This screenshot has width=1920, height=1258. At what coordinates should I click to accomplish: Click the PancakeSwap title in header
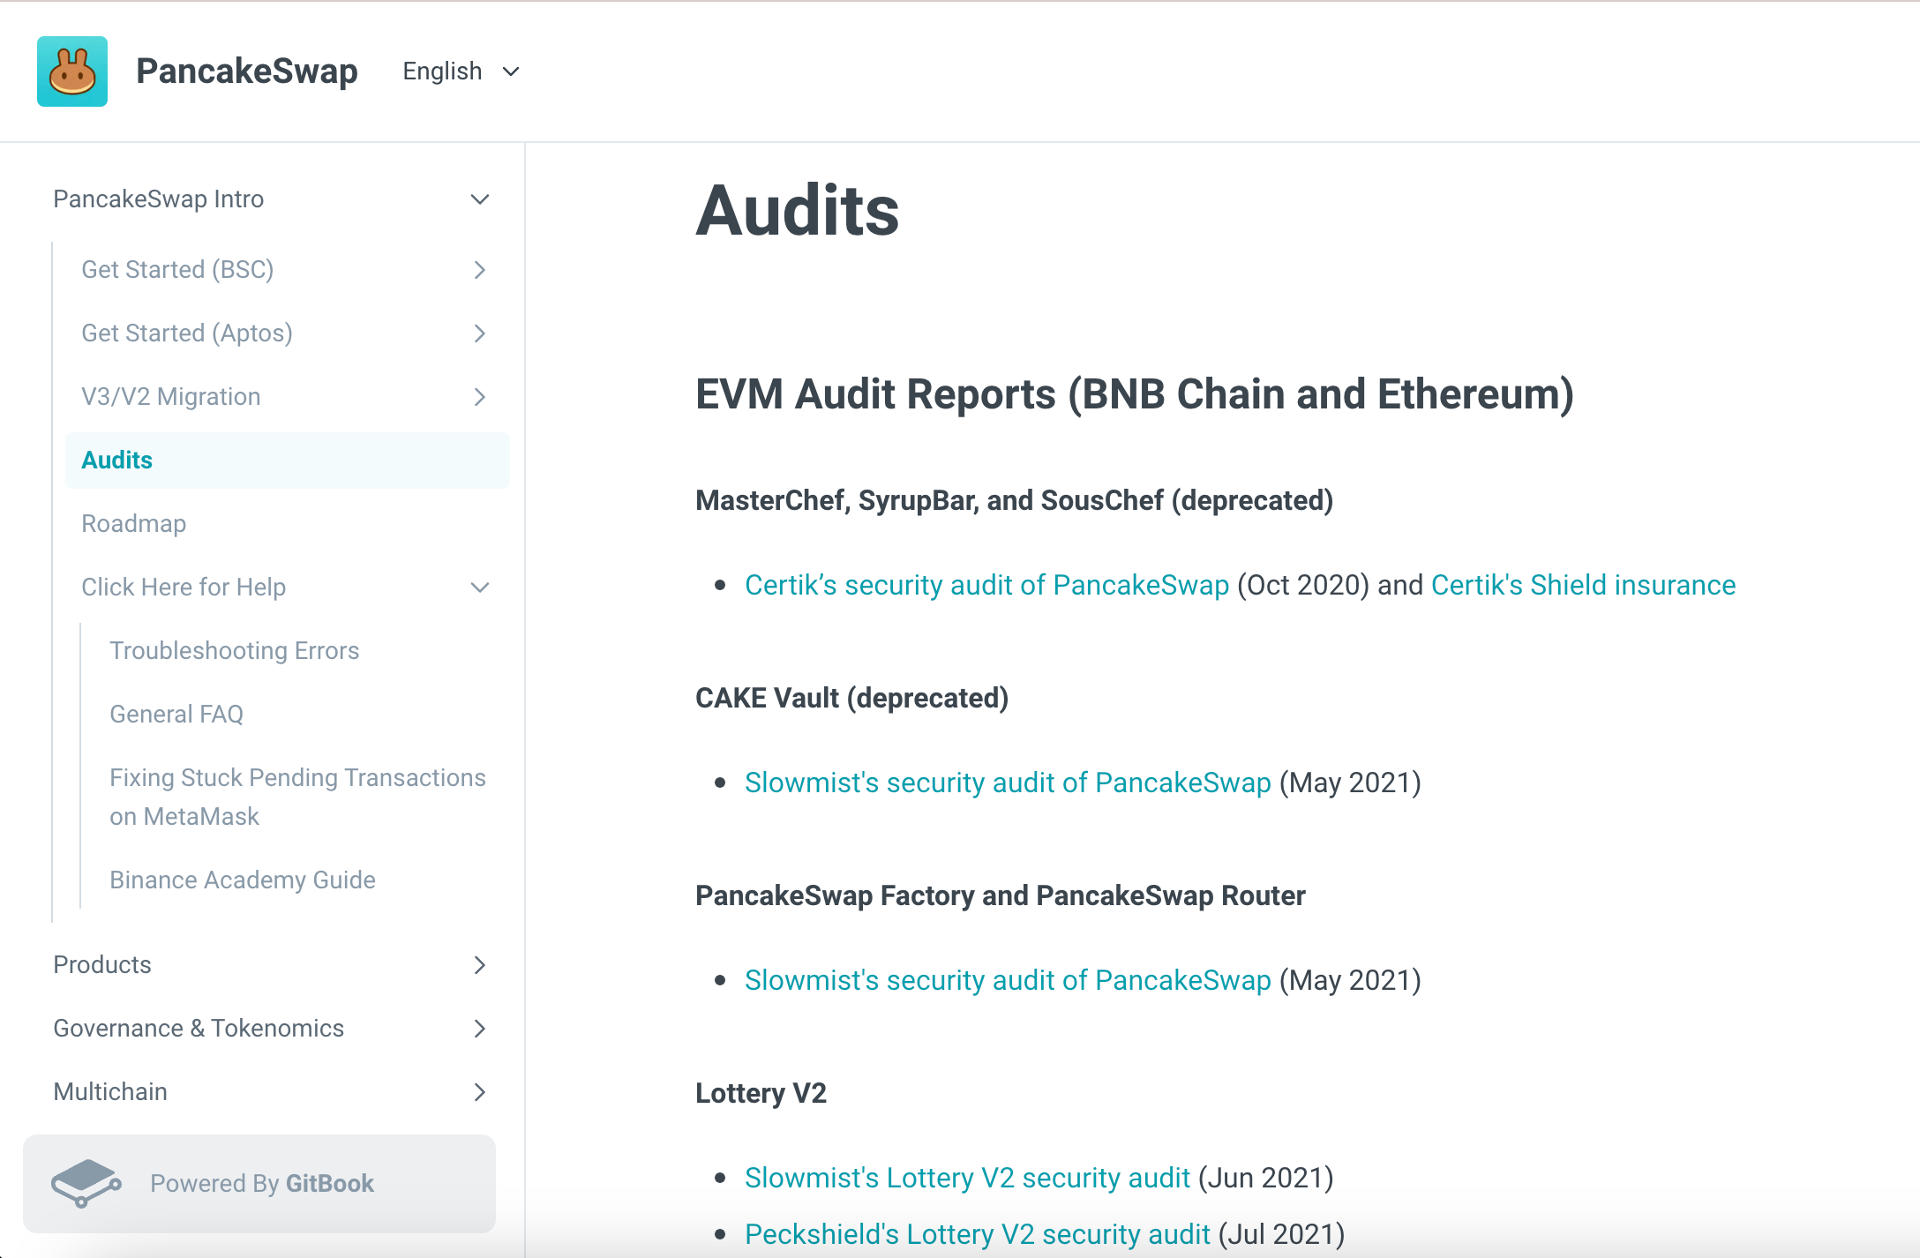[247, 71]
